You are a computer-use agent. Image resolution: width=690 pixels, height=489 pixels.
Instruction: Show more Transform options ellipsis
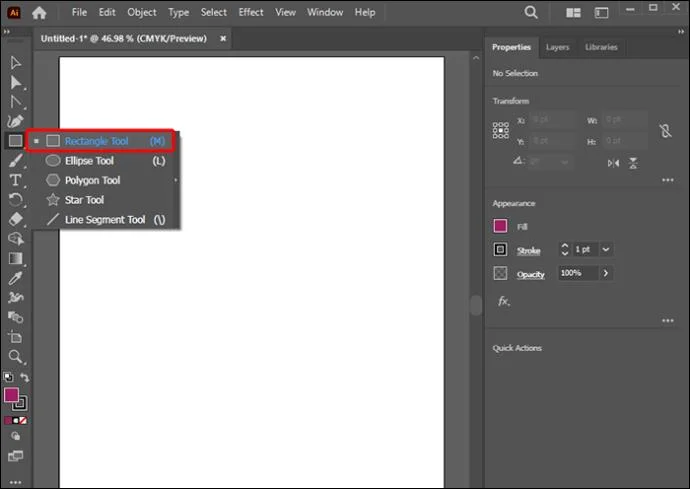tap(668, 180)
